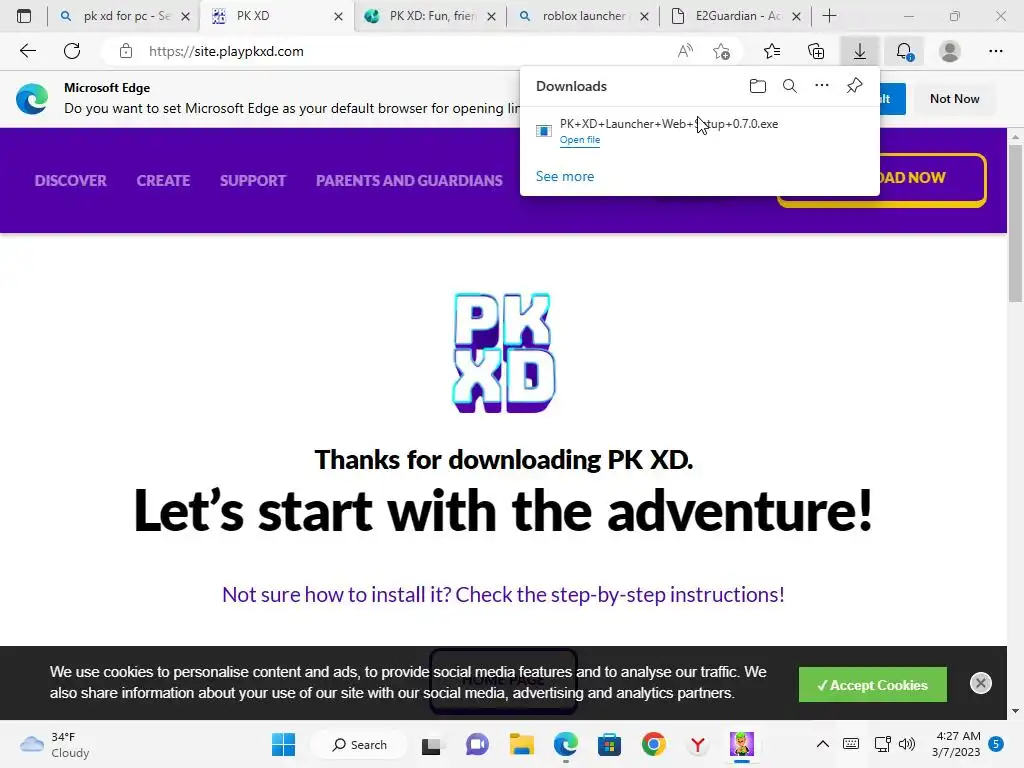Open the downloads folder icon
The image size is (1024, 768).
pos(758,86)
